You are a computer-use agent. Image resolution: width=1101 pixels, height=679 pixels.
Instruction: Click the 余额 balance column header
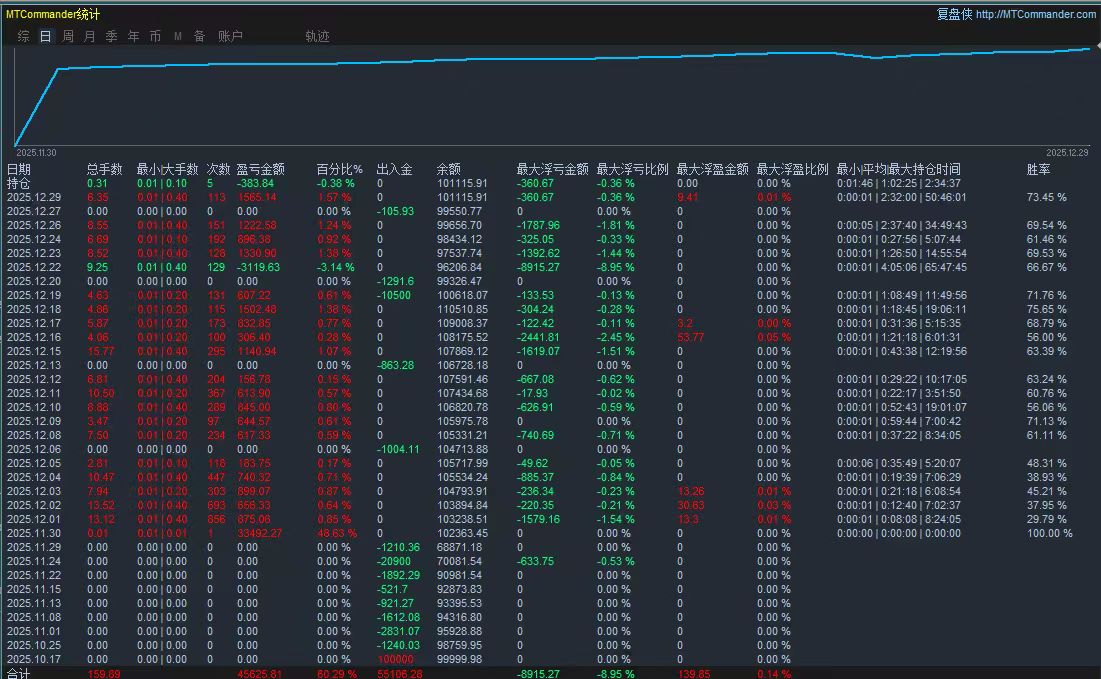coord(449,169)
